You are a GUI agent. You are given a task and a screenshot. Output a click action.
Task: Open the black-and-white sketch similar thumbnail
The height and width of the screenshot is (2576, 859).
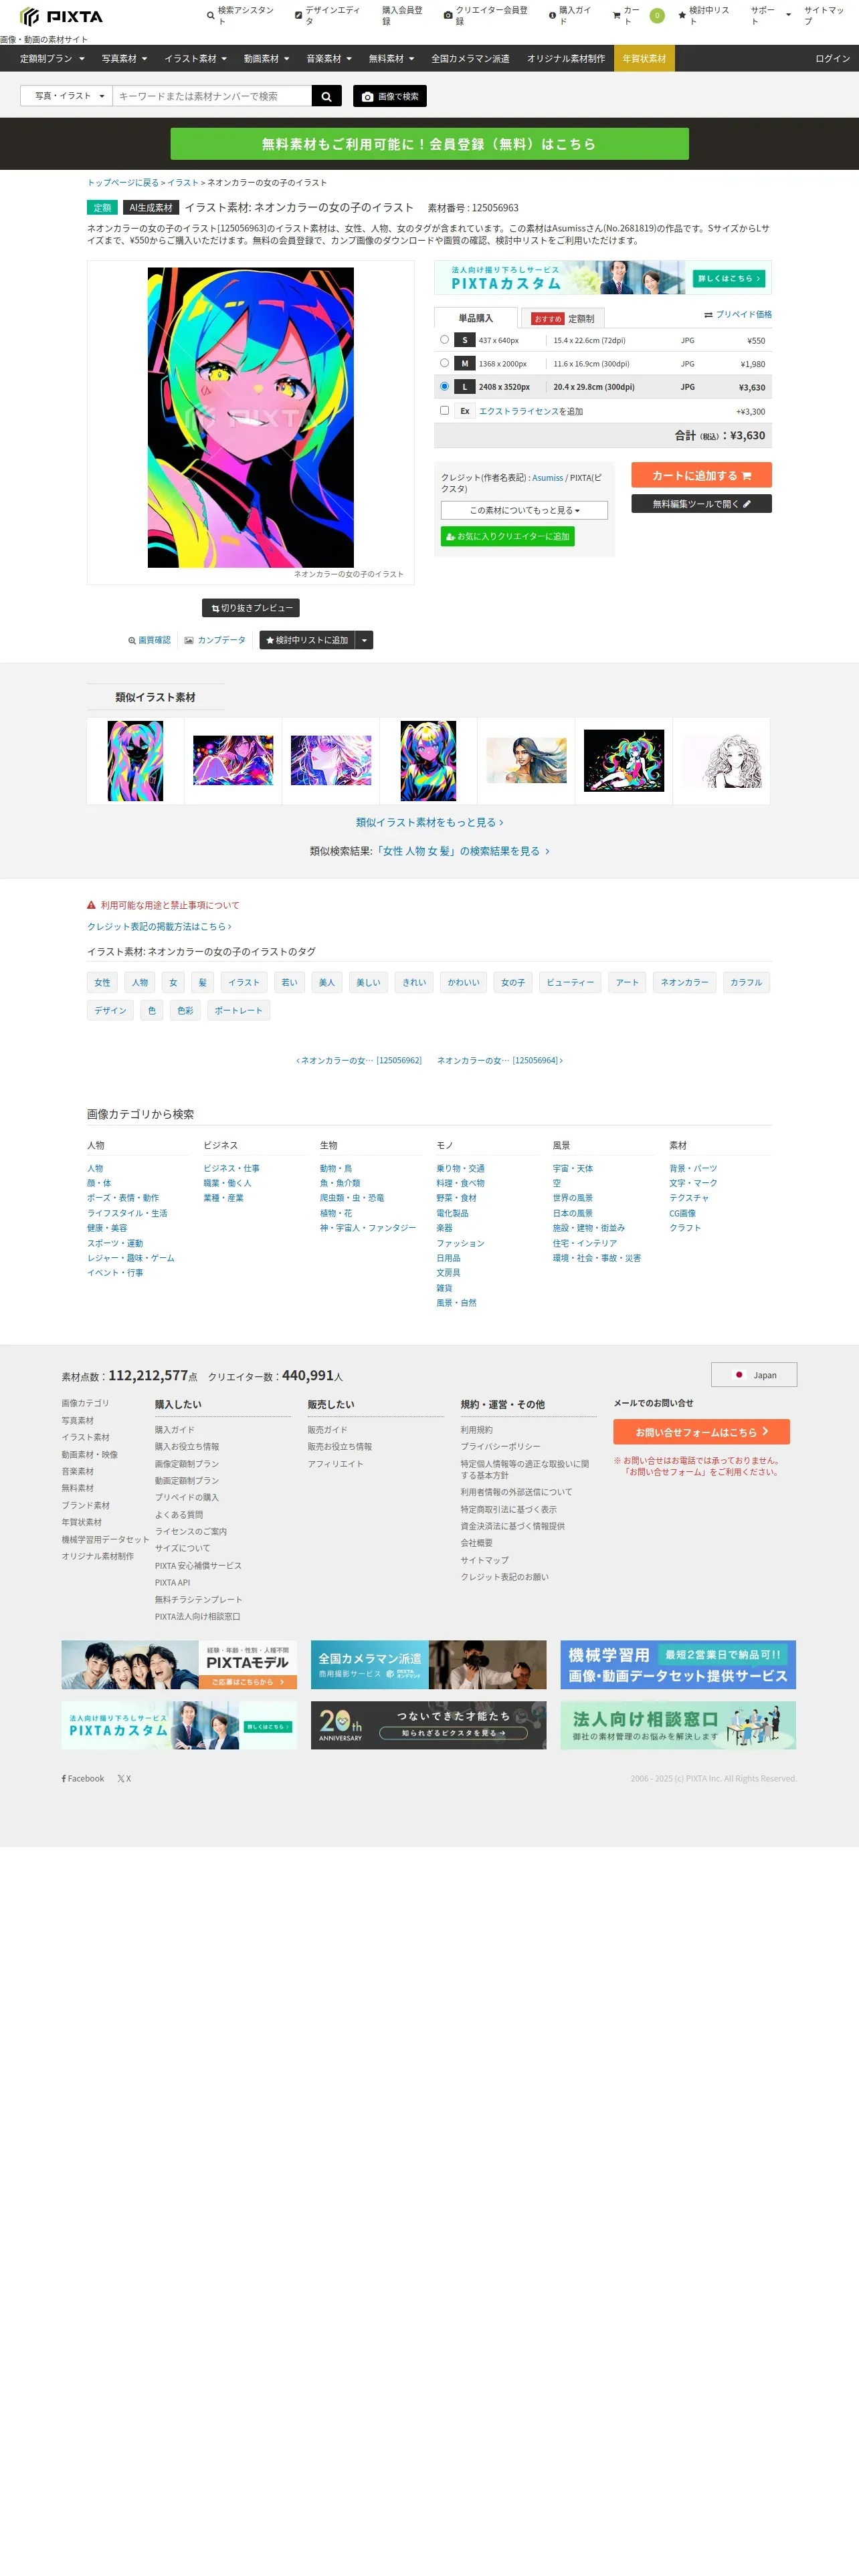tap(721, 761)
